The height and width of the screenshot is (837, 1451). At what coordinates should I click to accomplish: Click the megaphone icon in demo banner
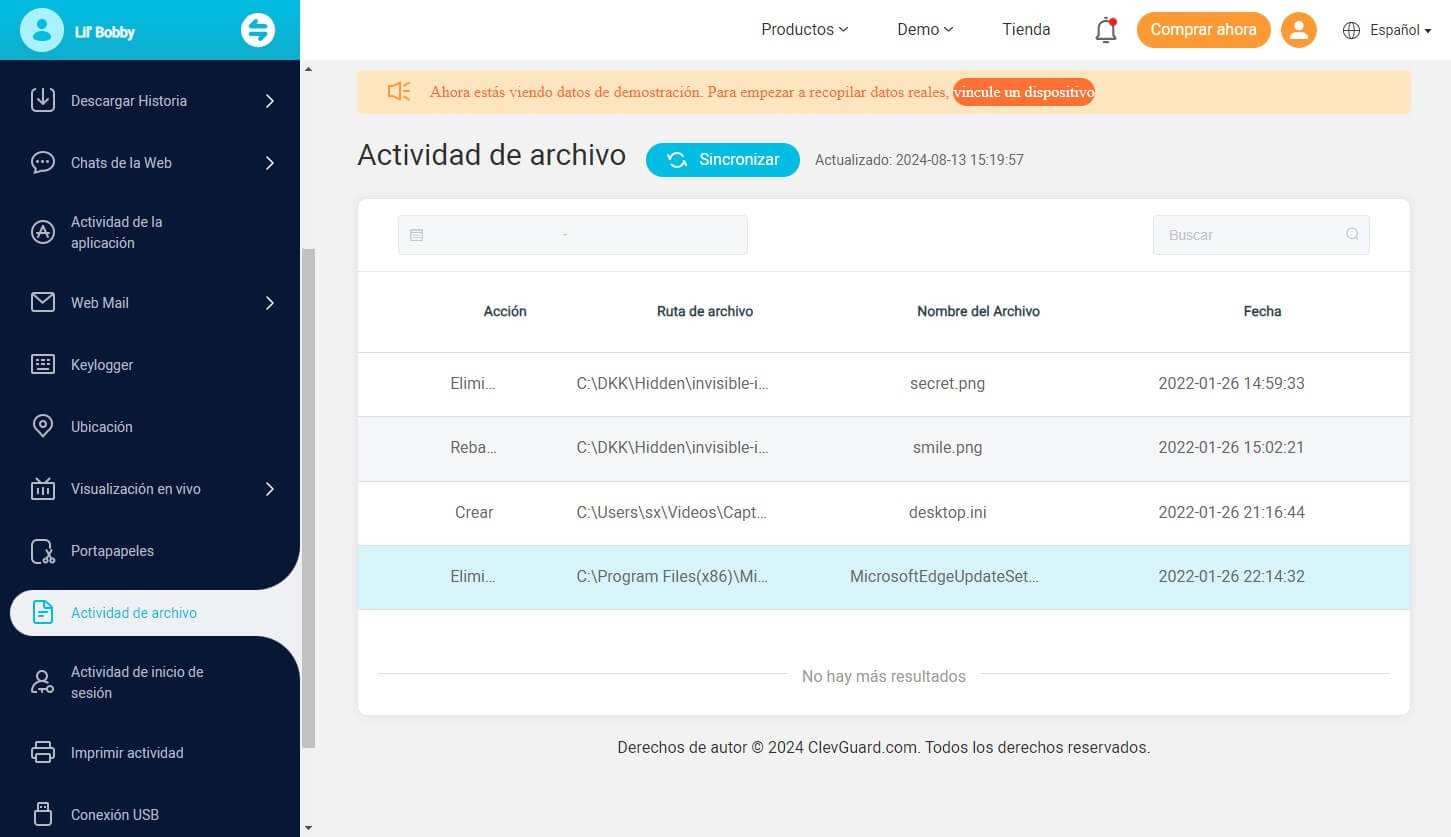[x=399, y=92]
